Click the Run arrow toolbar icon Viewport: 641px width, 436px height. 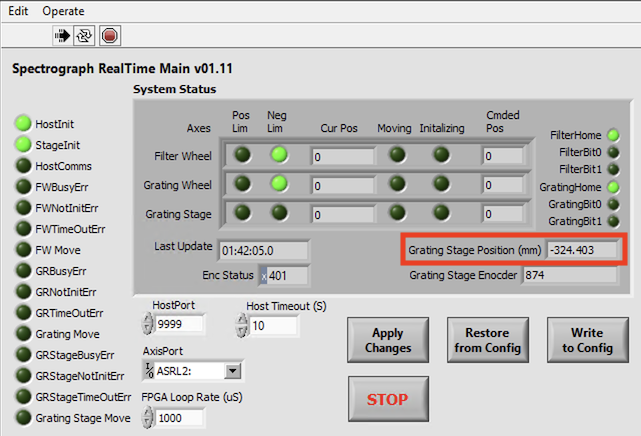click(x=63, y=36)
